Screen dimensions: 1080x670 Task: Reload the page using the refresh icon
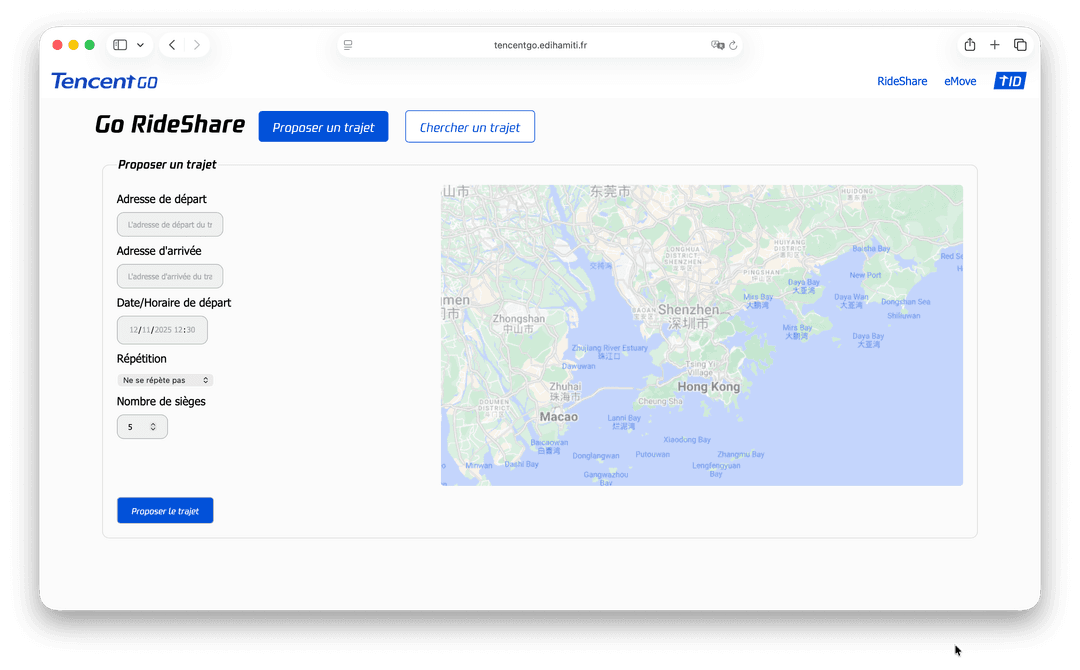coord(733,44)
